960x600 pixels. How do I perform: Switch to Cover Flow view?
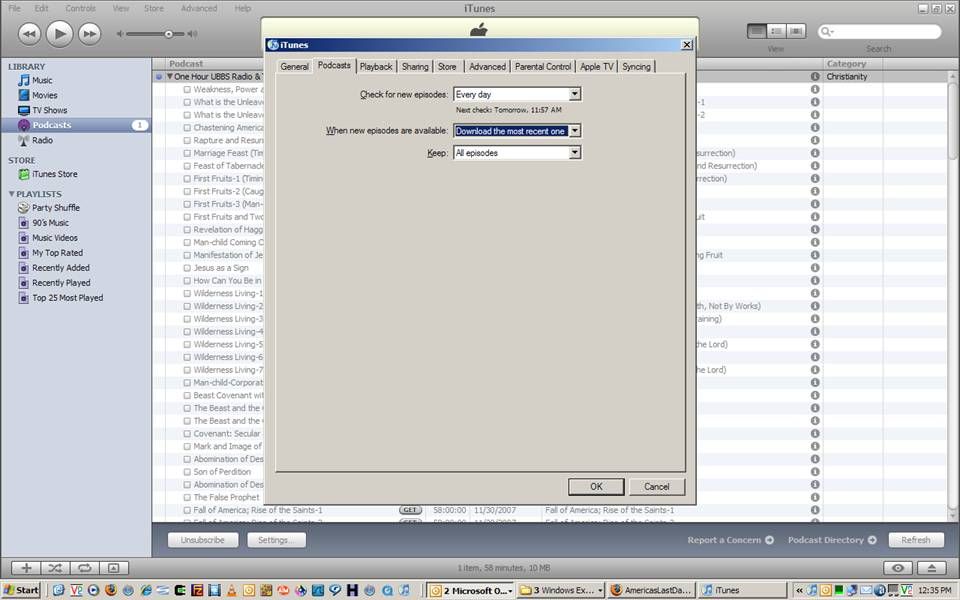[x=796, y=31]
